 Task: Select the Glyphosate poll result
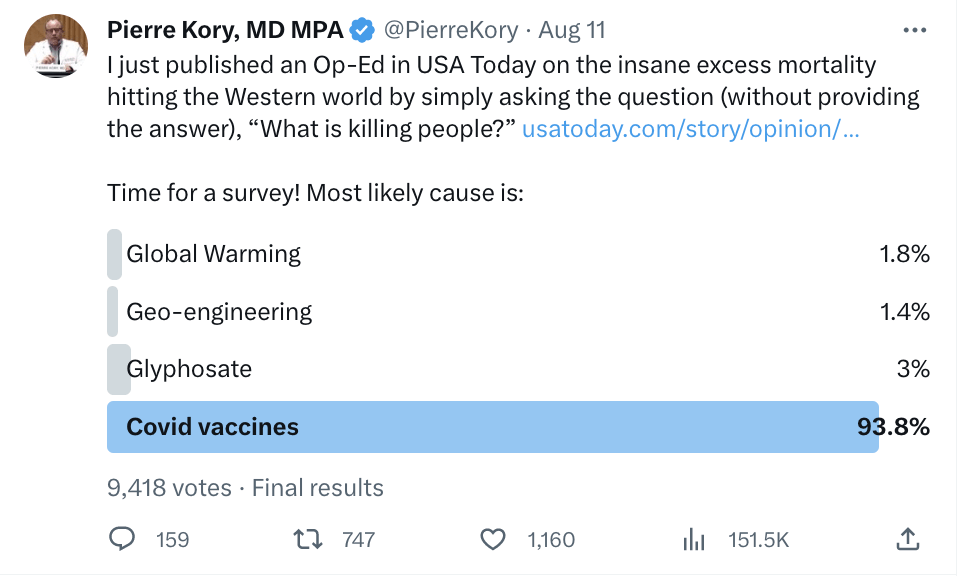[x=189, y=369]
